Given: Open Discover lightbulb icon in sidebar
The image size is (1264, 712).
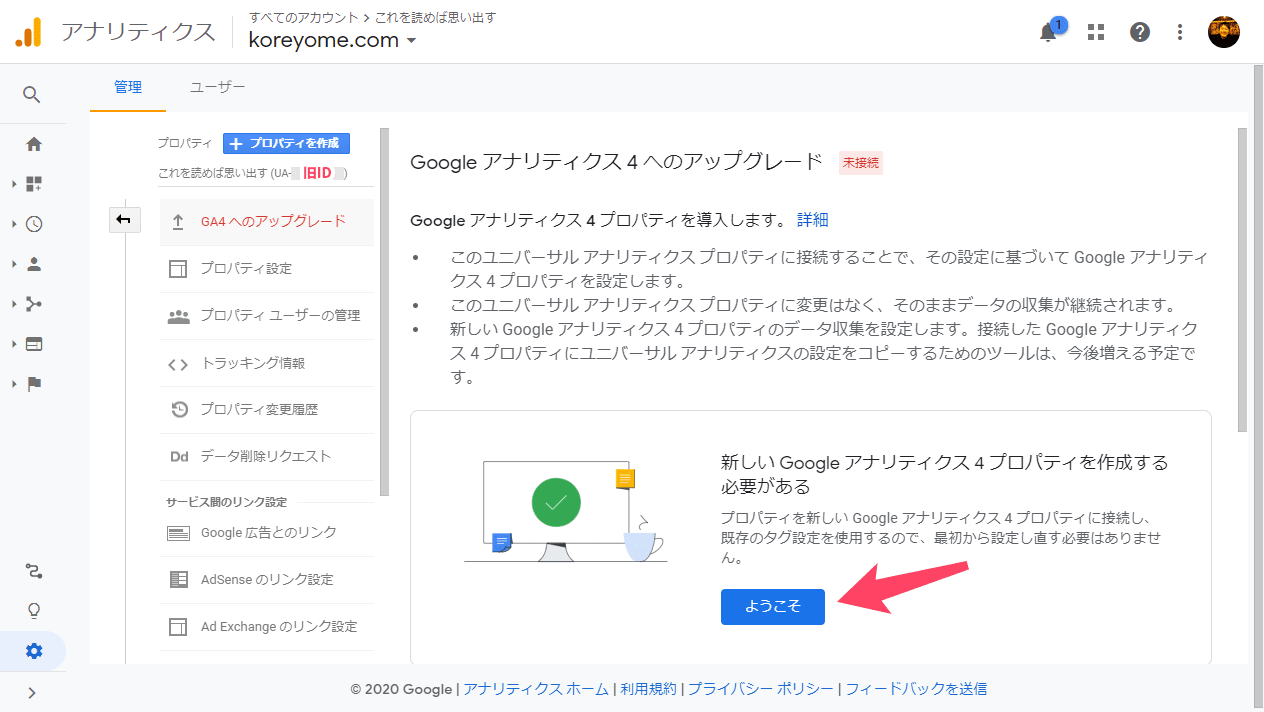Looking at the screenshot, I should pos(34,611).
